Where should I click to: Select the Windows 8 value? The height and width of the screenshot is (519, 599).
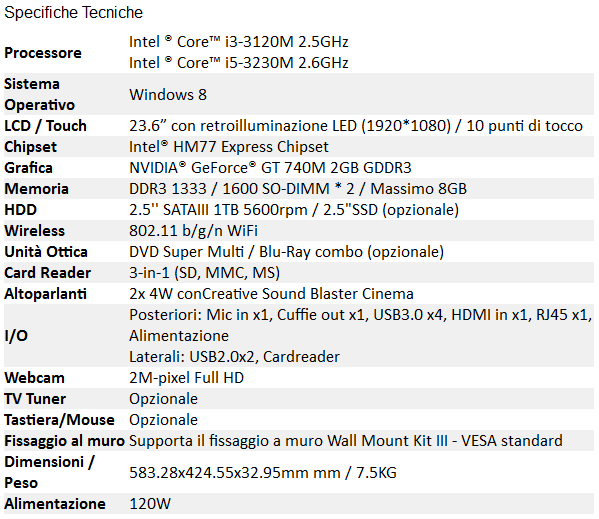168,95
